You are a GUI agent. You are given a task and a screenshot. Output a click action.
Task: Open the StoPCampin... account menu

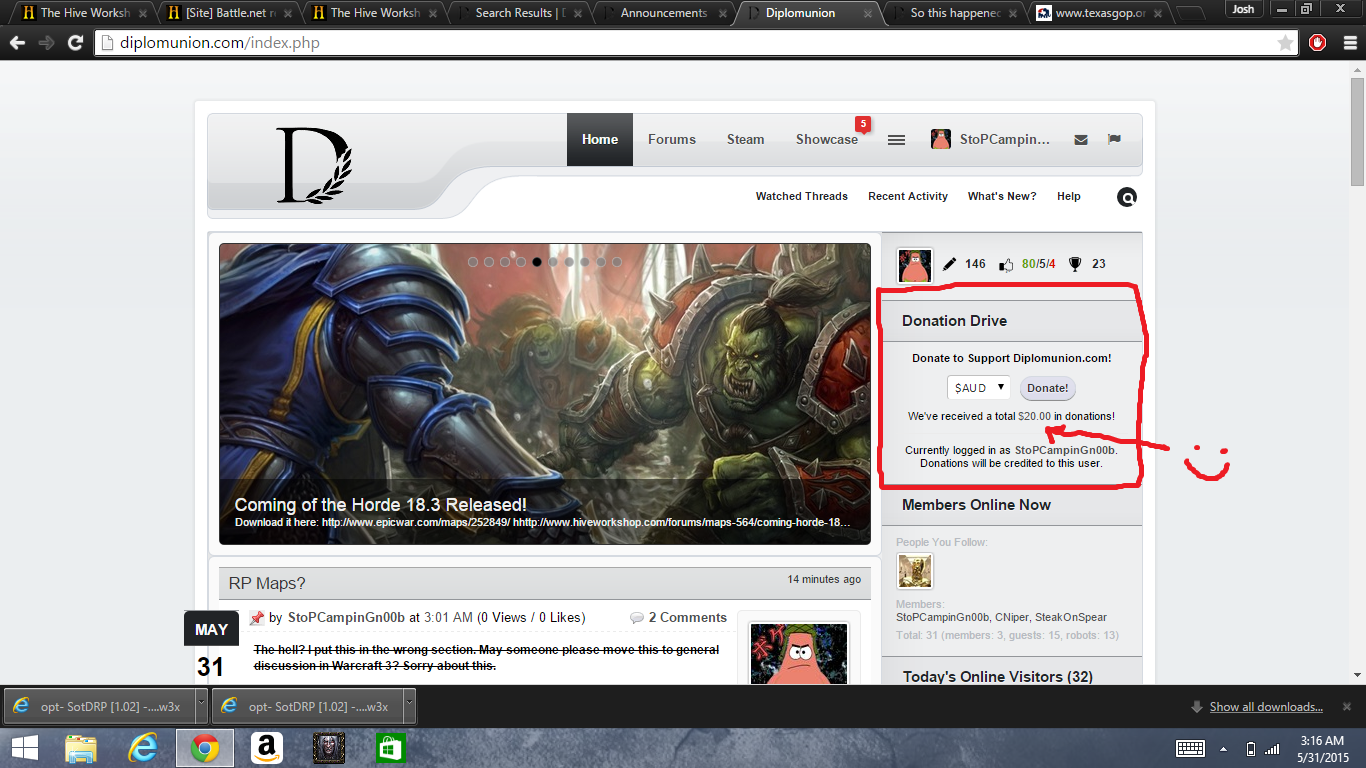tap(991, 140)
